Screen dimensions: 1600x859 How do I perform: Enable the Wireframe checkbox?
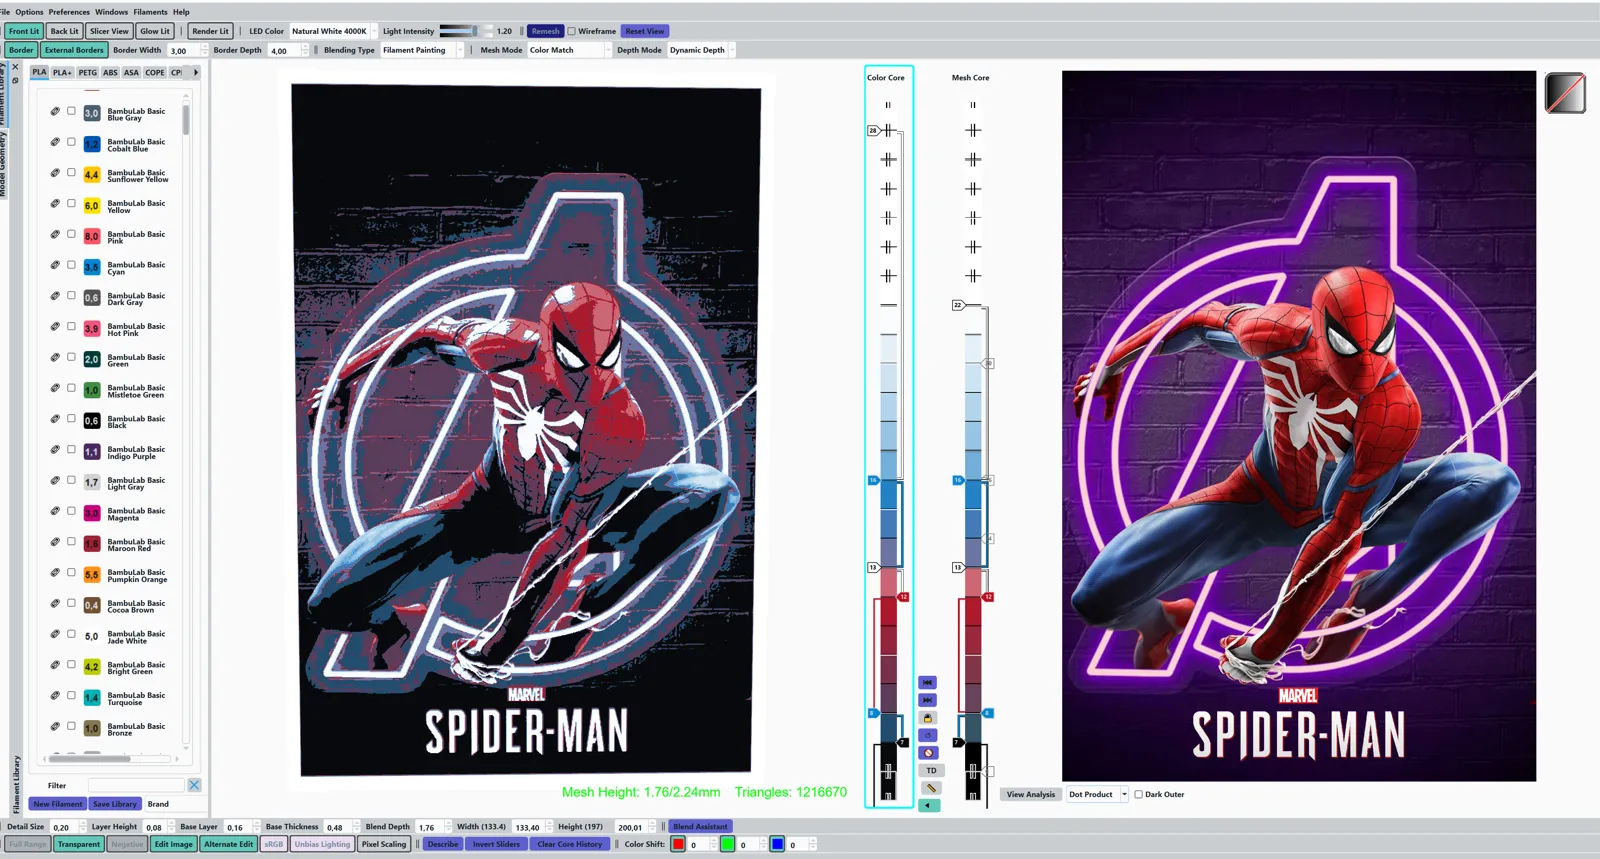coord(572,31)
